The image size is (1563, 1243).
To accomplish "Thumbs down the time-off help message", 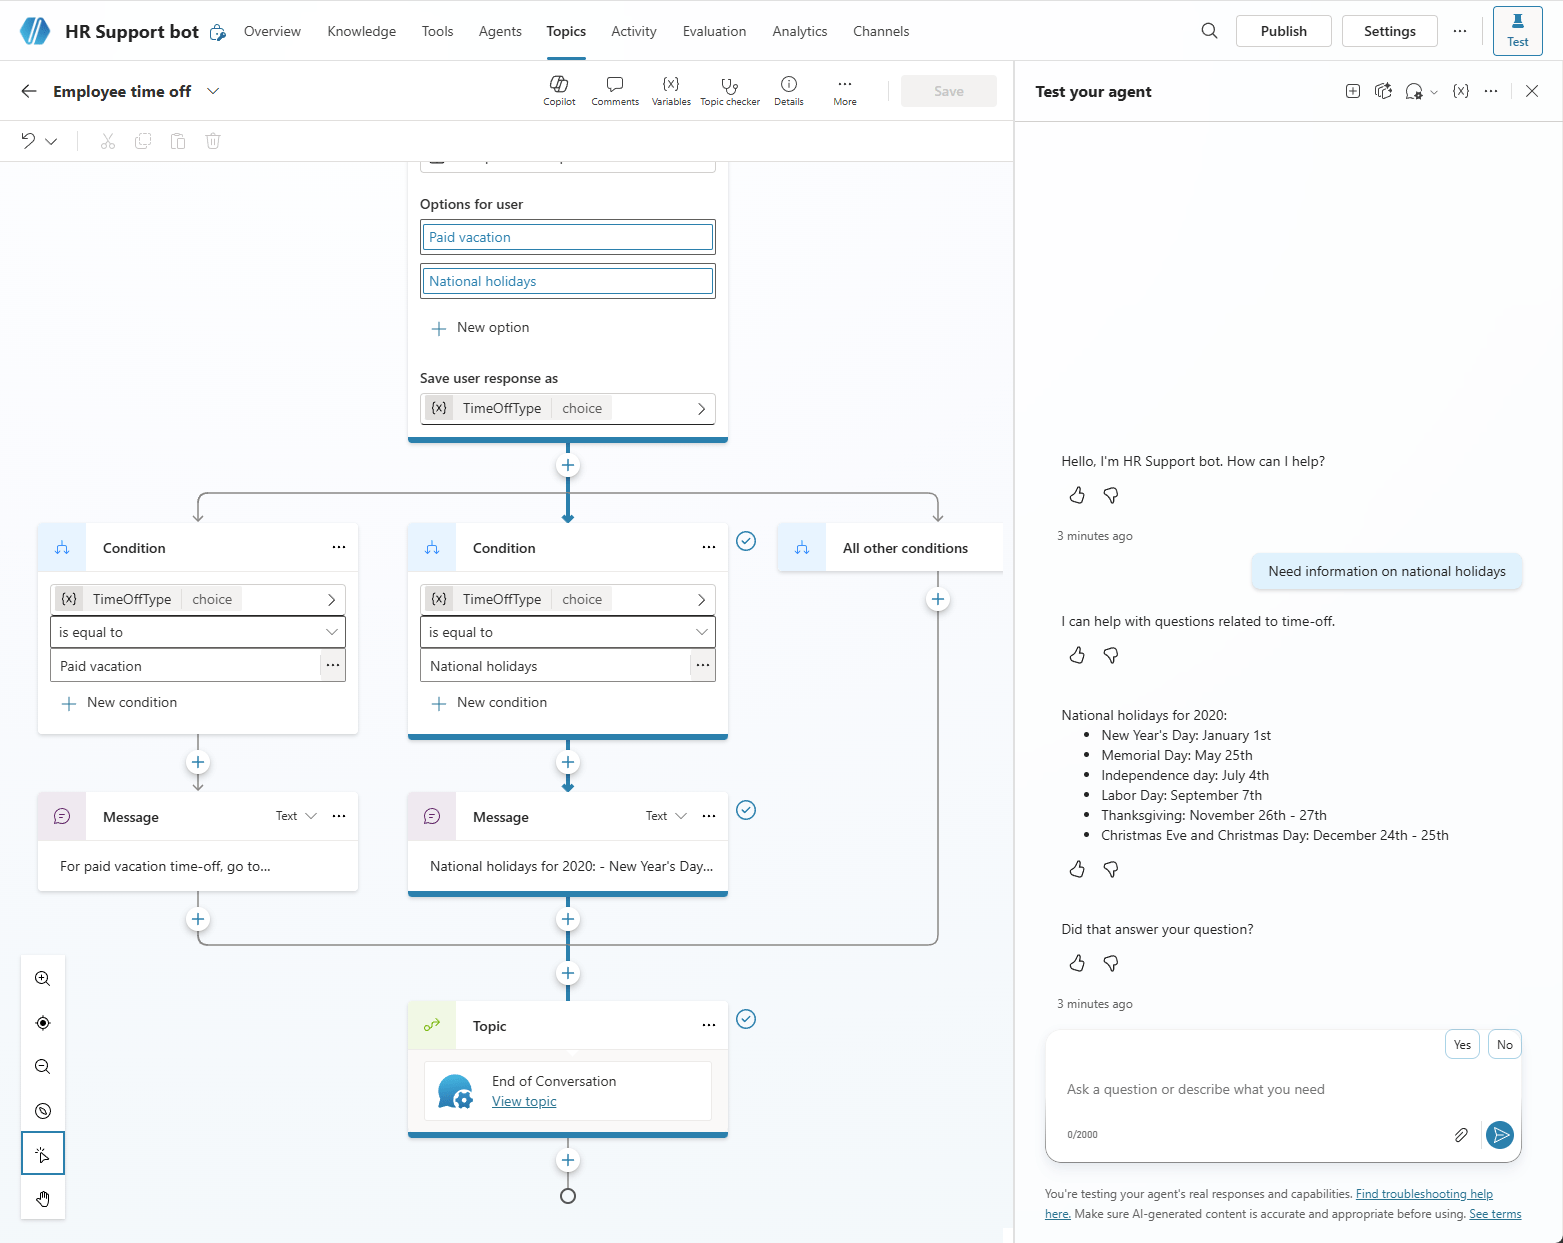I will [1111, 655].
